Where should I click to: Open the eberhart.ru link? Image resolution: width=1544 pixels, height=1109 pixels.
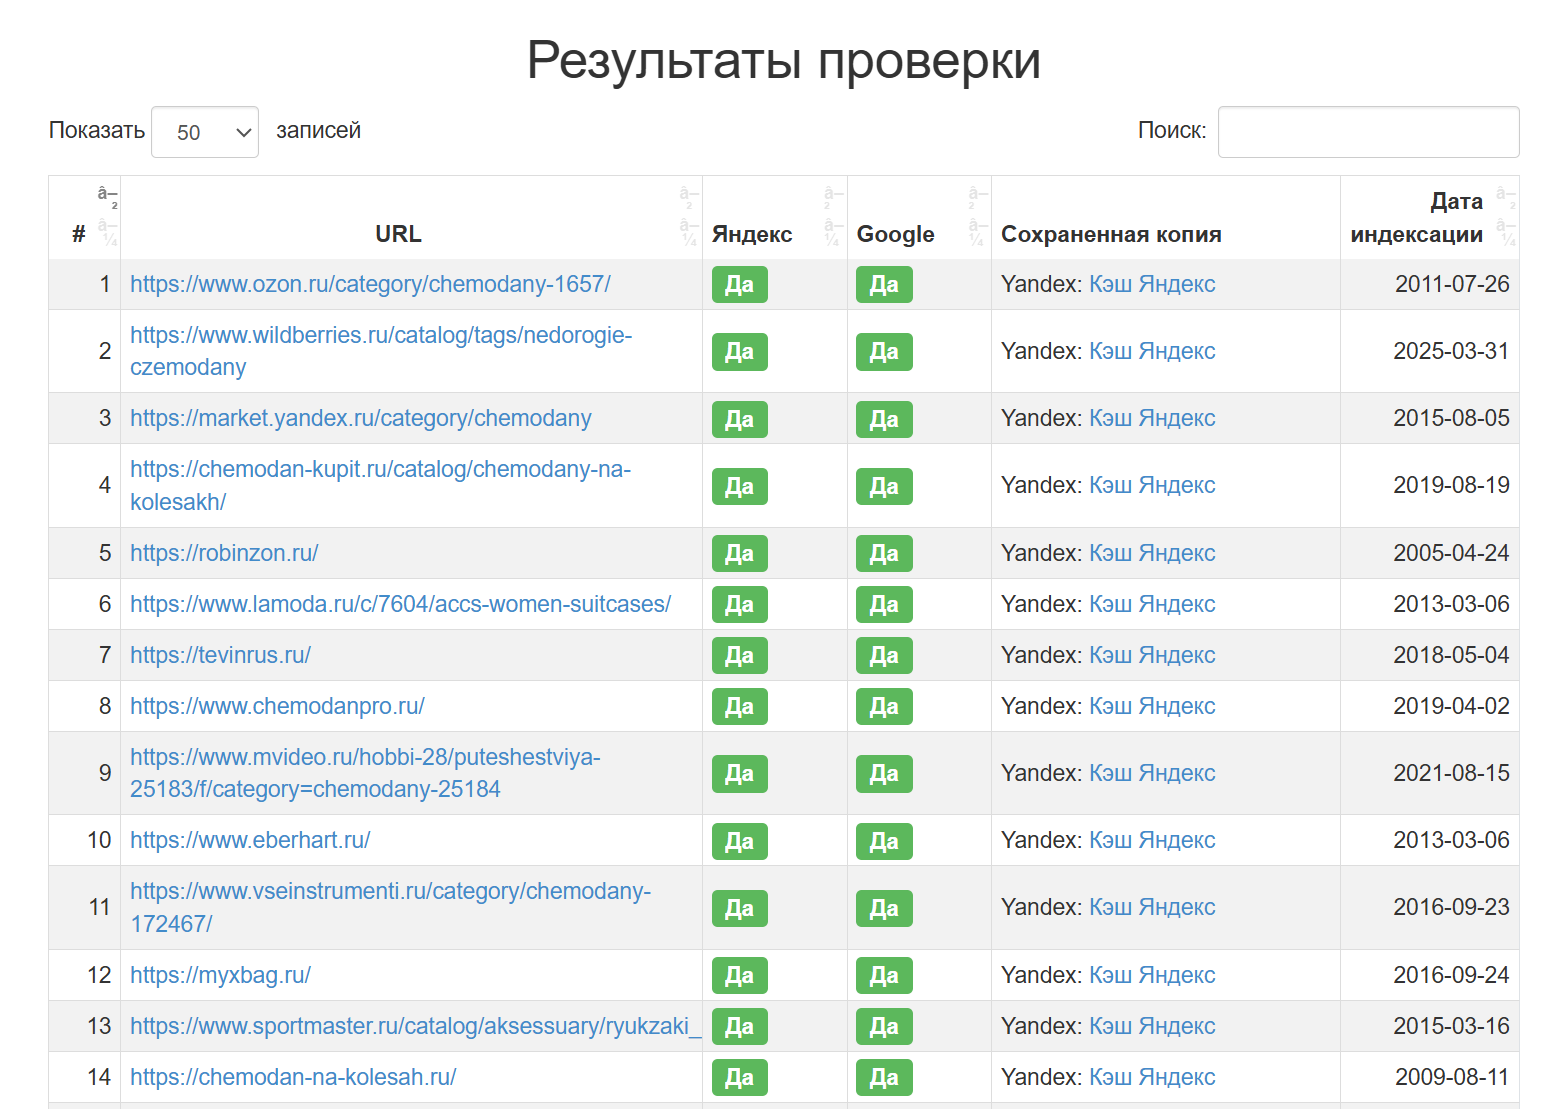click(250, 840)
